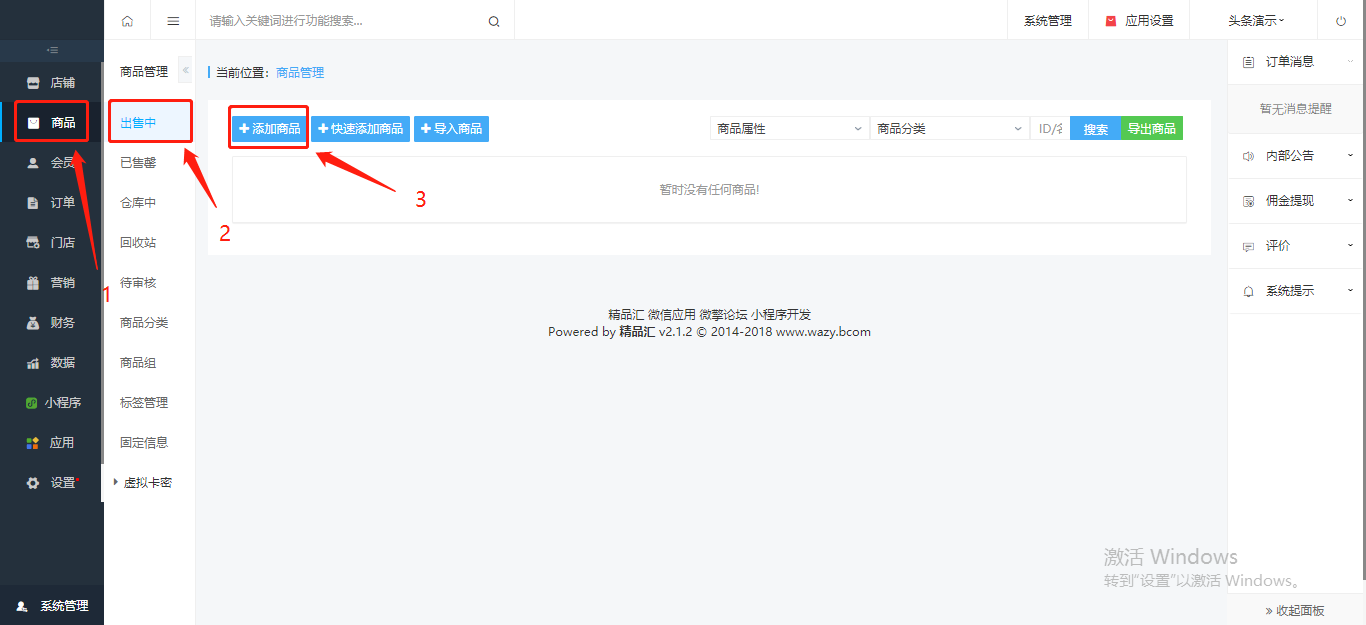Open 营销 in the left sidebar
The width and height of the screenshot is (1366, 625).
(52, 283)
